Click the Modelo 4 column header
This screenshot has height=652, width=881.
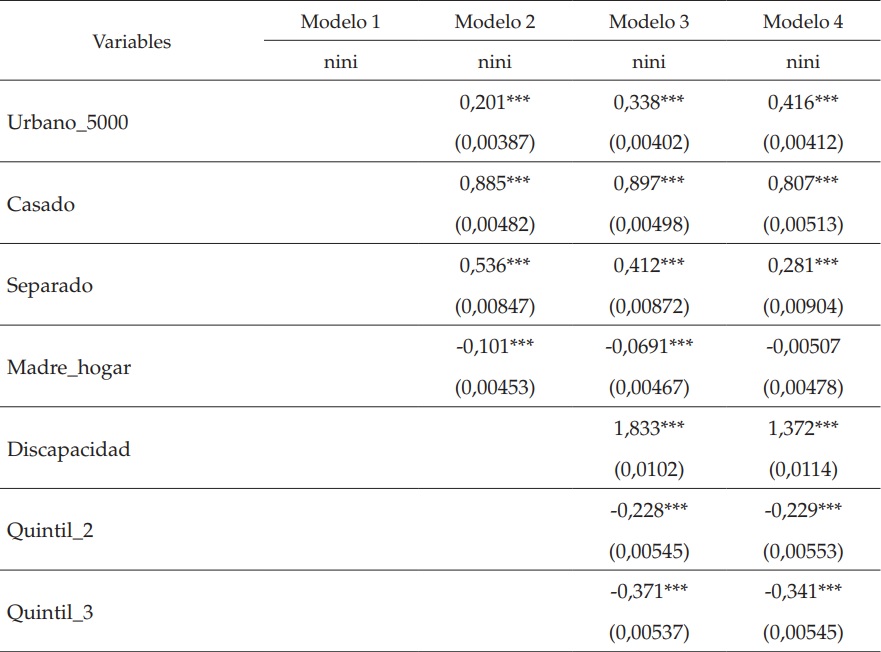803,22
